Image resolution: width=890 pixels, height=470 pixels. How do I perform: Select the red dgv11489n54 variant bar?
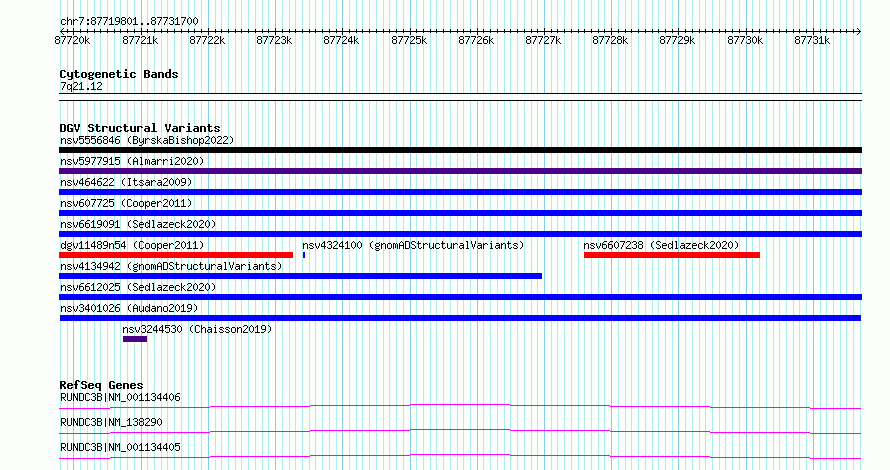pyautogui.click(x=176, y=255)
